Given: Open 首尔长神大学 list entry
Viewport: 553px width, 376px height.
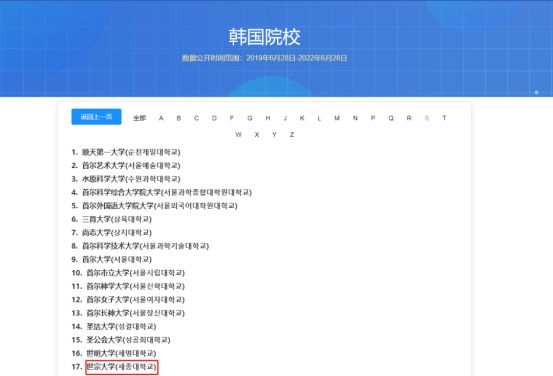Looking at the screenshot, I should pyautogui.click(x=135, y=313).
